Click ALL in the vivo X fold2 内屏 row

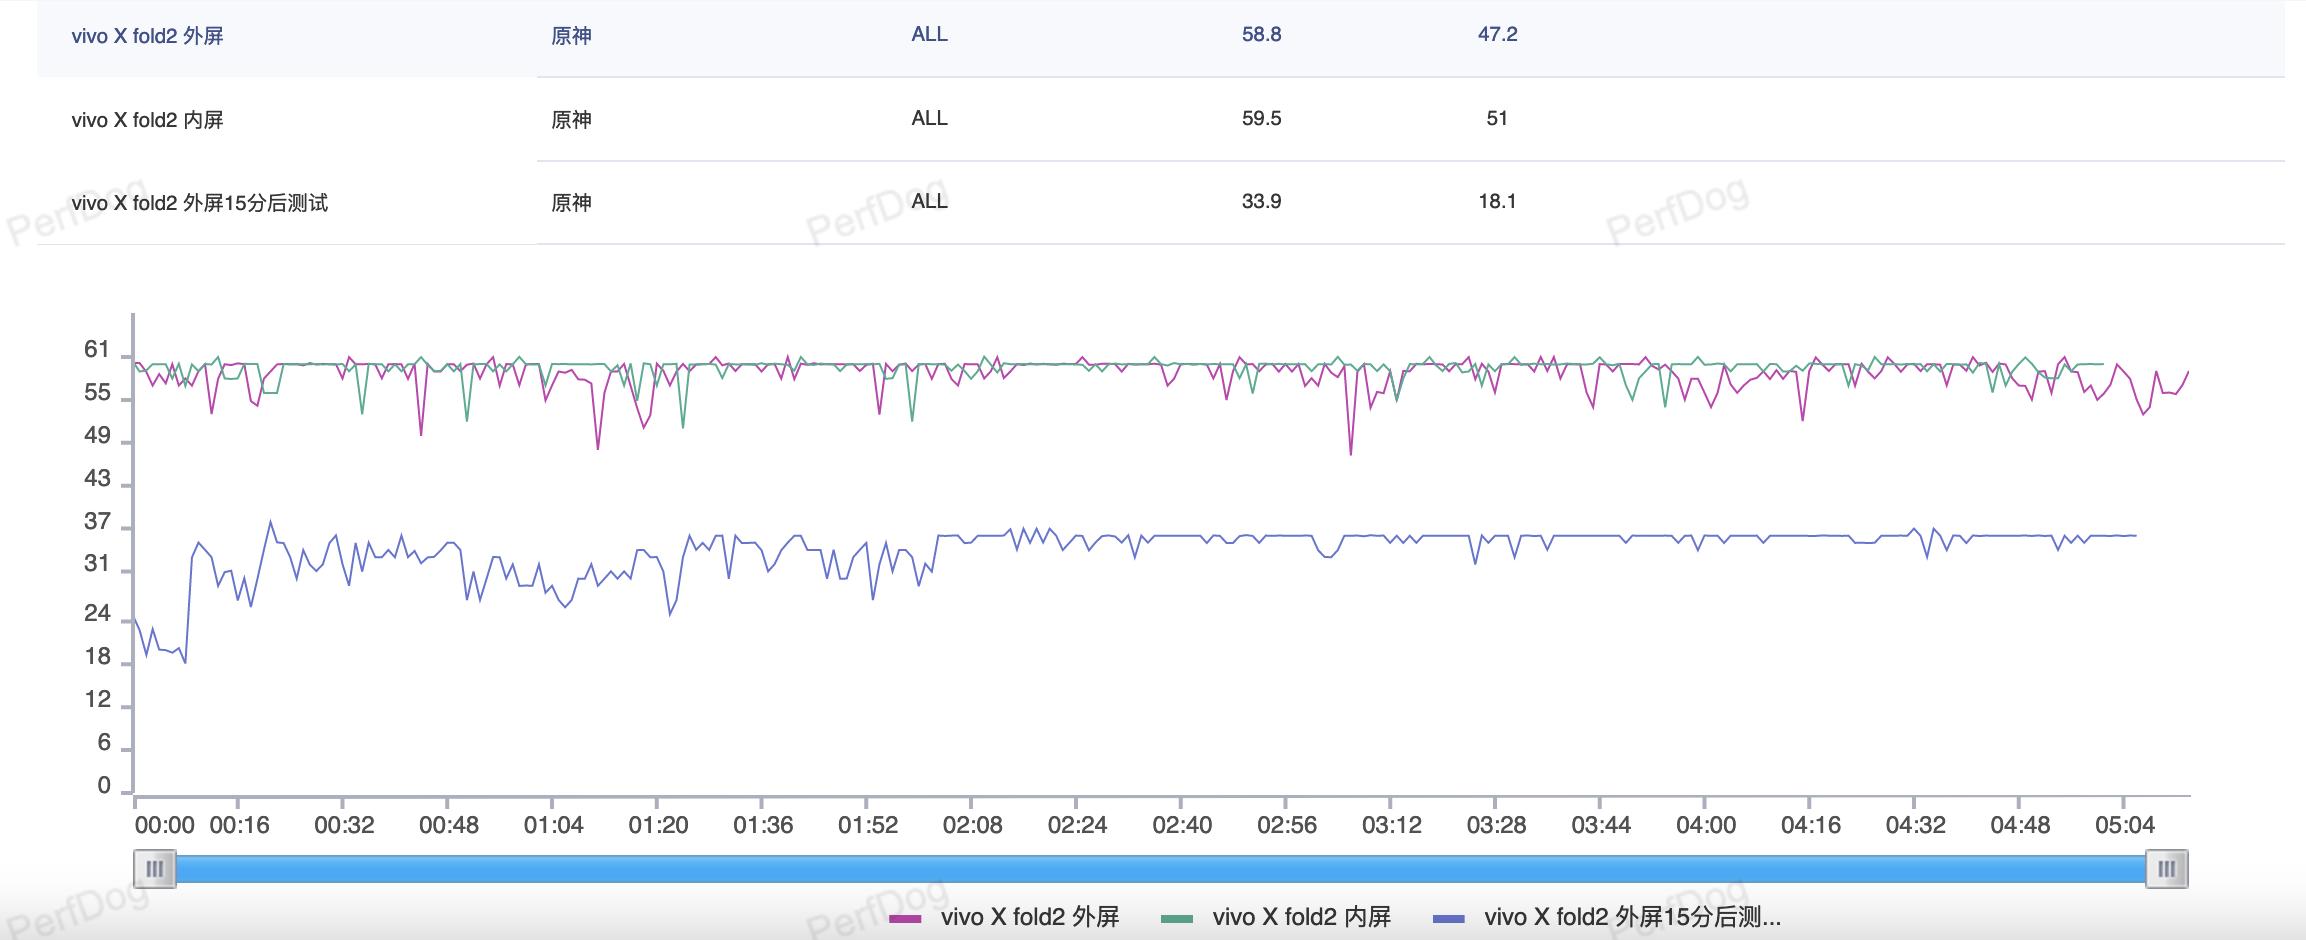click(x=929, y=118)
